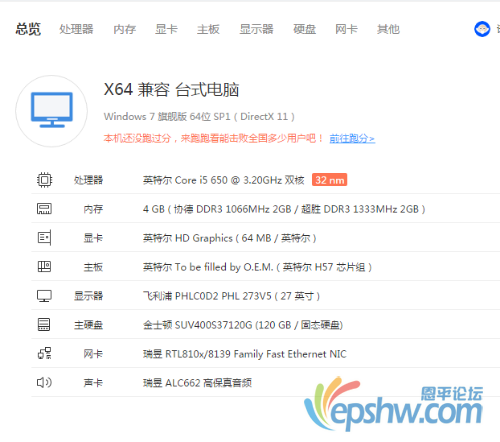The width and height of the screenshot is (500, 442).
Task: Click the X64 兼容 台式电脑 title
Action: [x=171, y=89]
